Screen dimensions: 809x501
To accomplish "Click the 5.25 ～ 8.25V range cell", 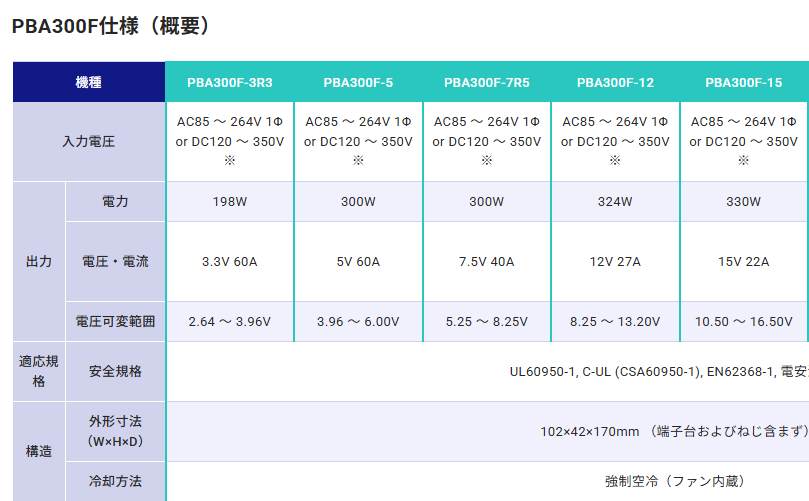I will tap(487, 321).
